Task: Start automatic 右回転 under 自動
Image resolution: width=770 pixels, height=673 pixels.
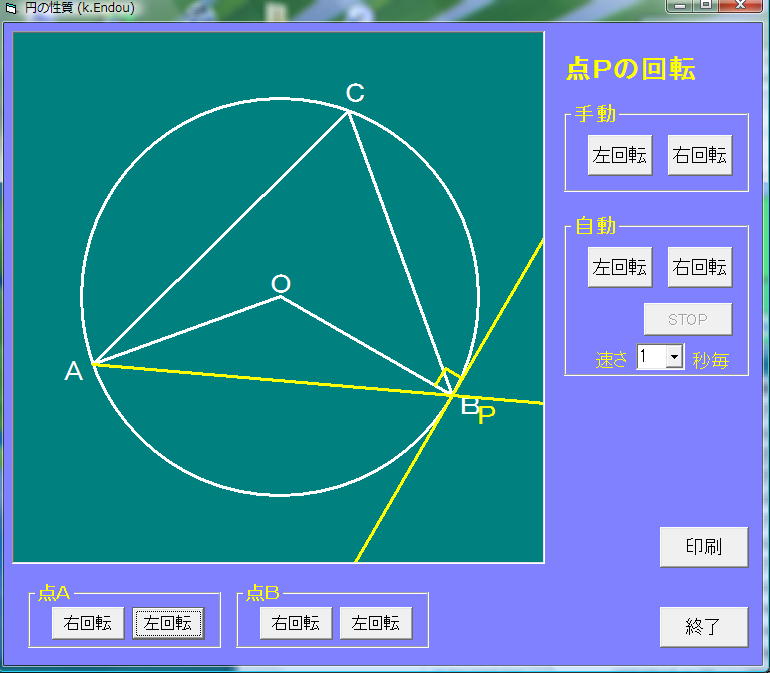Action: [700, 267]
